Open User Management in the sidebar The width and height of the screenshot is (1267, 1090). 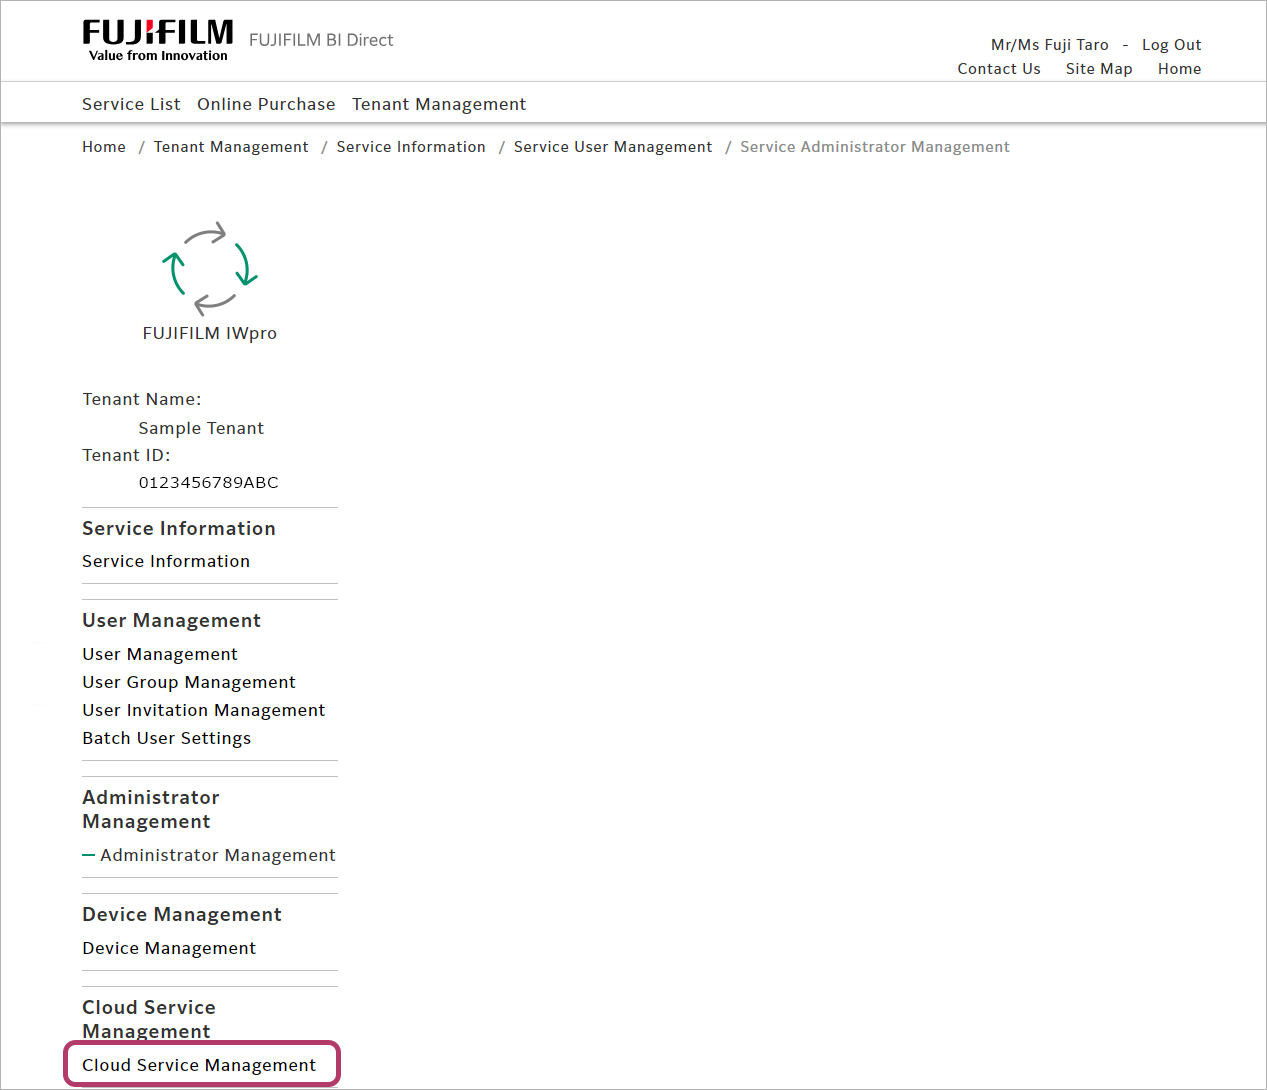tap(160, 654)
